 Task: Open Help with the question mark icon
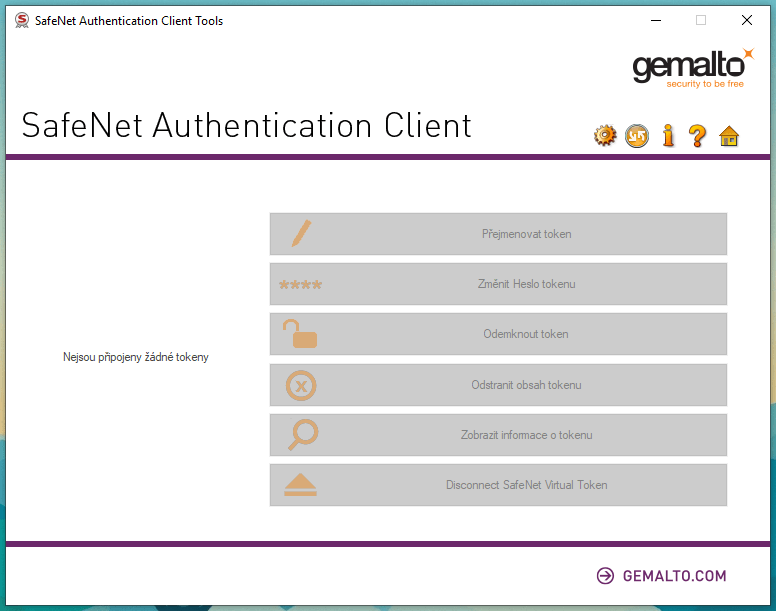point(697,136)
